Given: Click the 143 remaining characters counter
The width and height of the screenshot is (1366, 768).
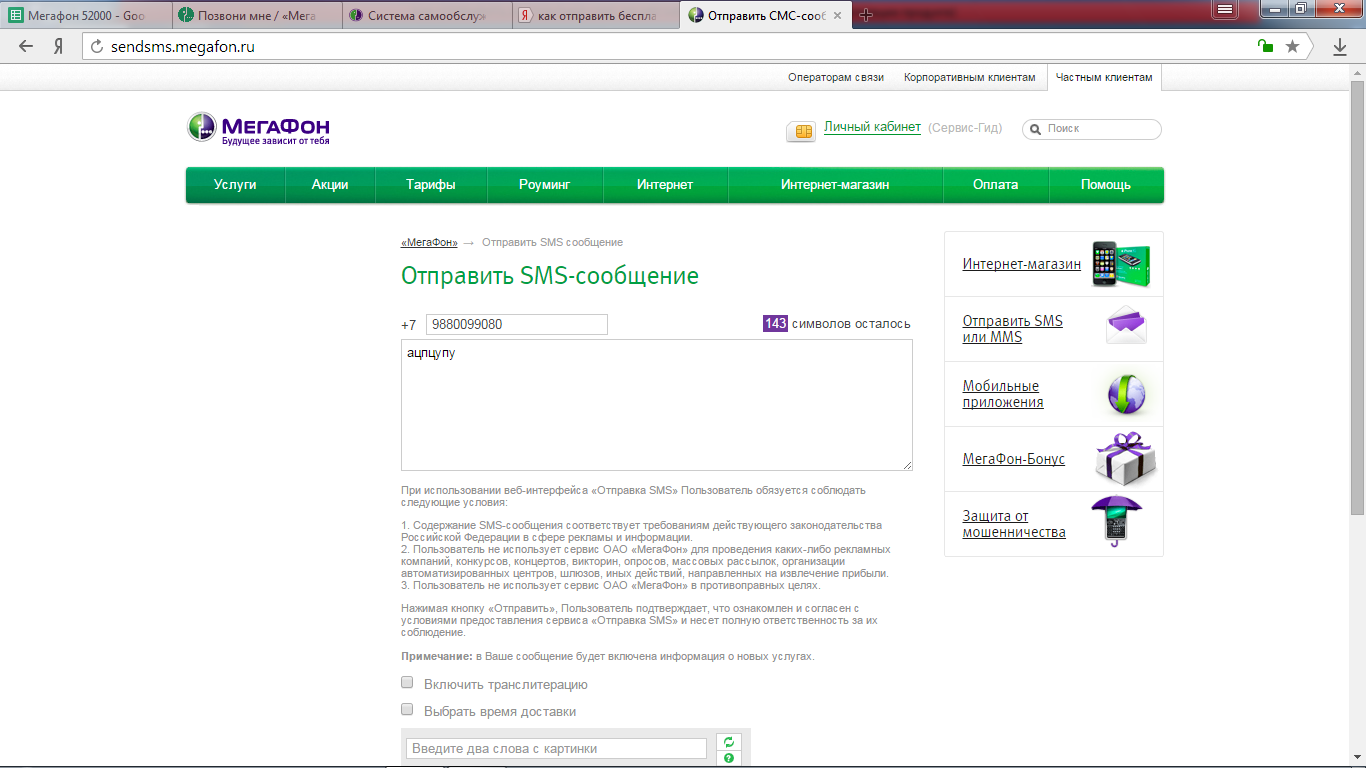Looking at the screenshot, I should [775, 324].
